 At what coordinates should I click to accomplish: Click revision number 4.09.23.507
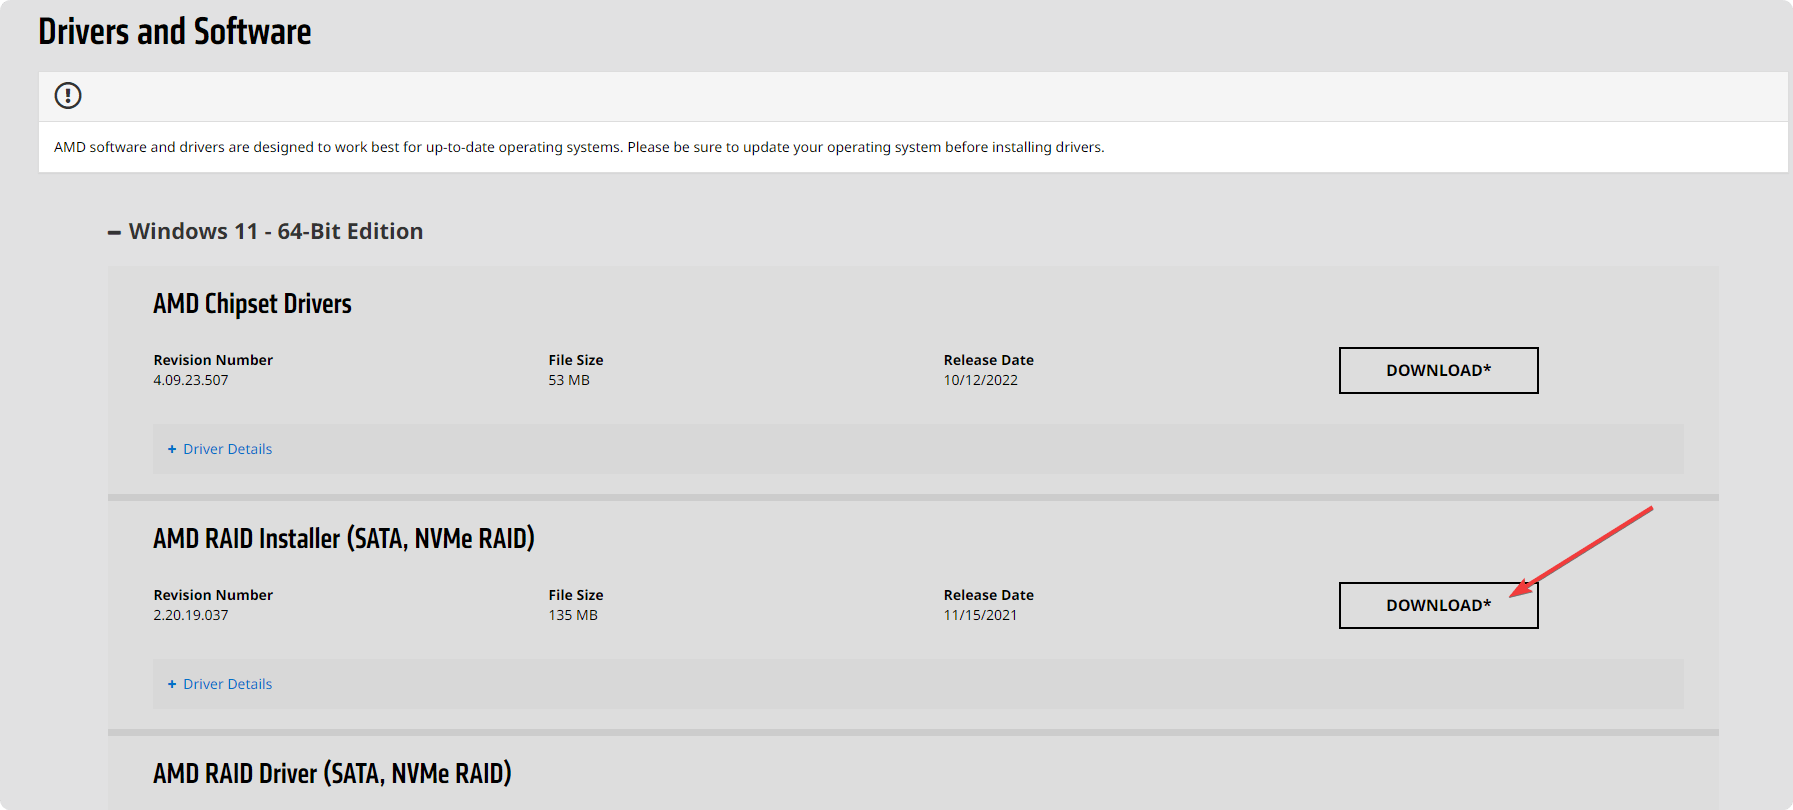click(x=191, y=380)
